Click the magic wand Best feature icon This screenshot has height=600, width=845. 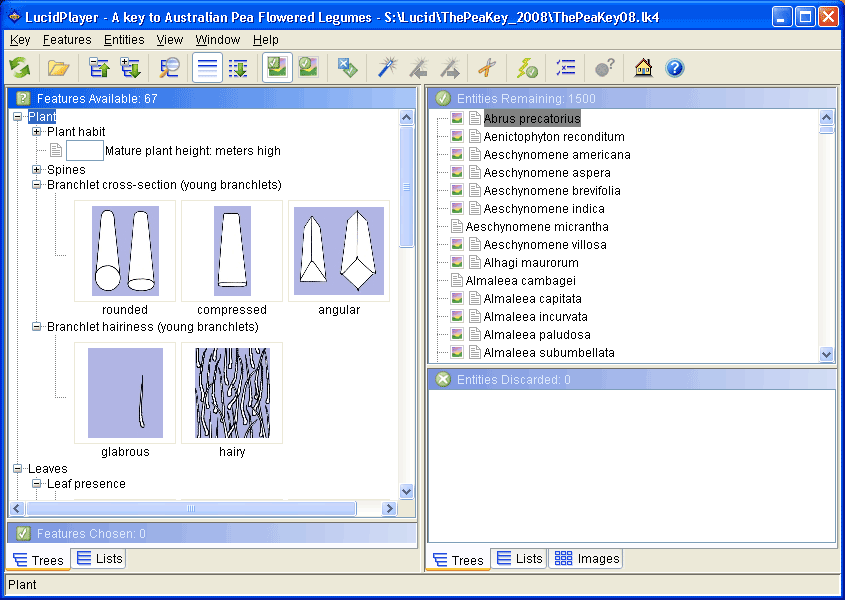pos(386,68)
